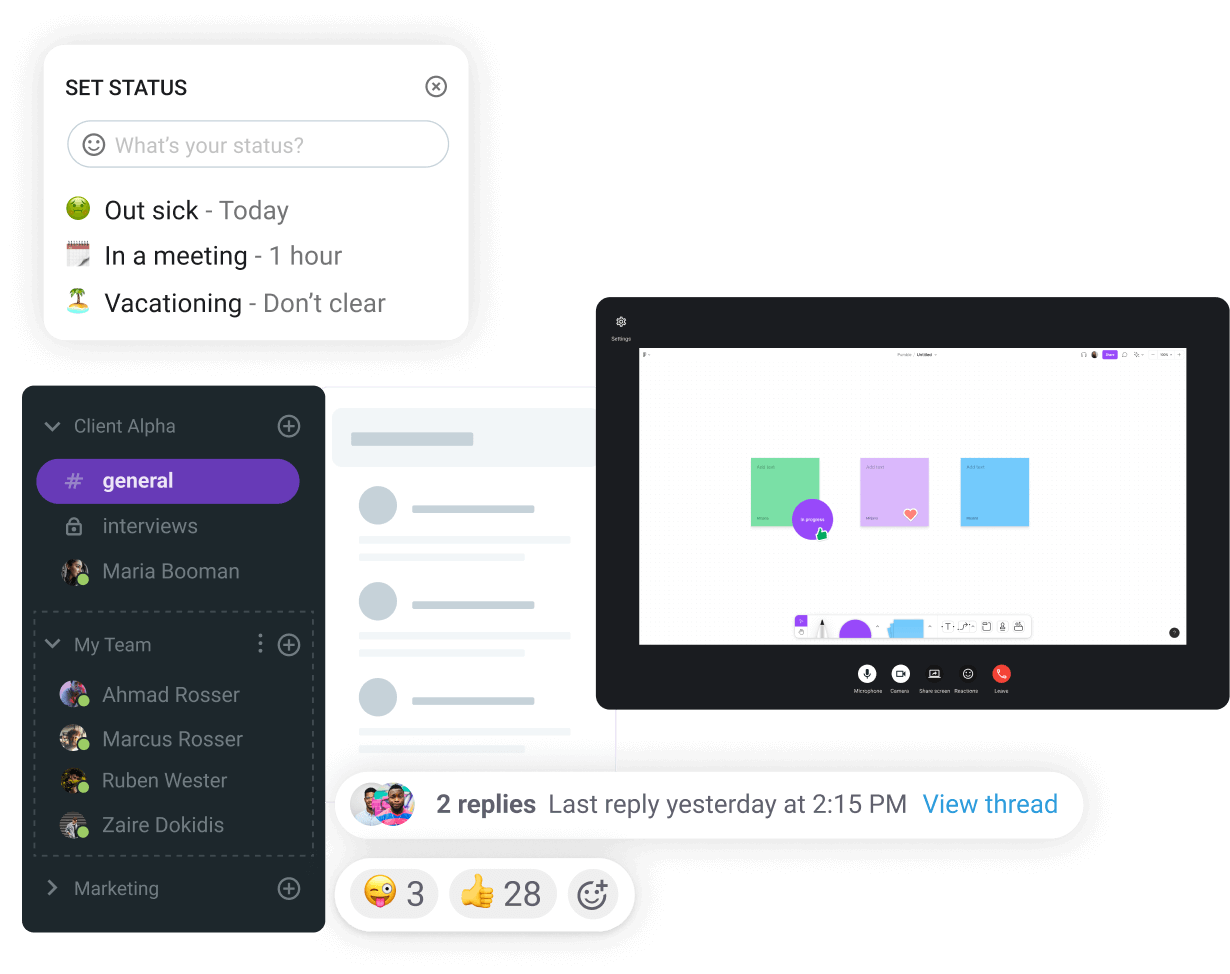Toggle the Camera in call controls
The image size is (1230, 974).
(900, 674)
